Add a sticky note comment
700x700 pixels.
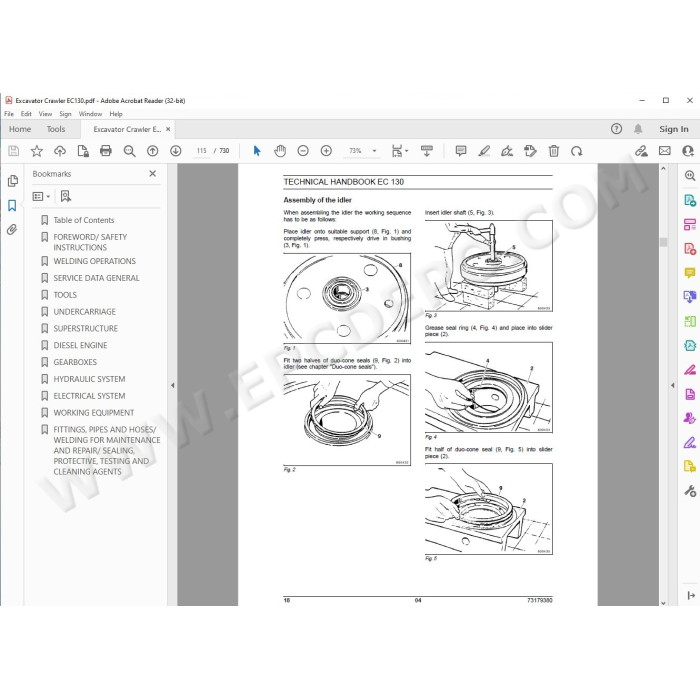(461, 151)
